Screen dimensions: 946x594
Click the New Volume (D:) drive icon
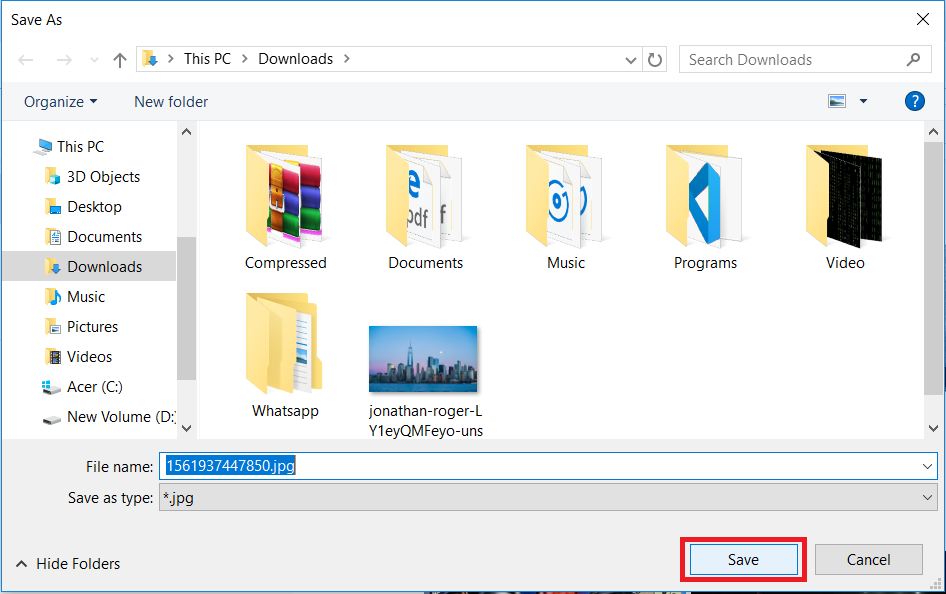point(52,419)
